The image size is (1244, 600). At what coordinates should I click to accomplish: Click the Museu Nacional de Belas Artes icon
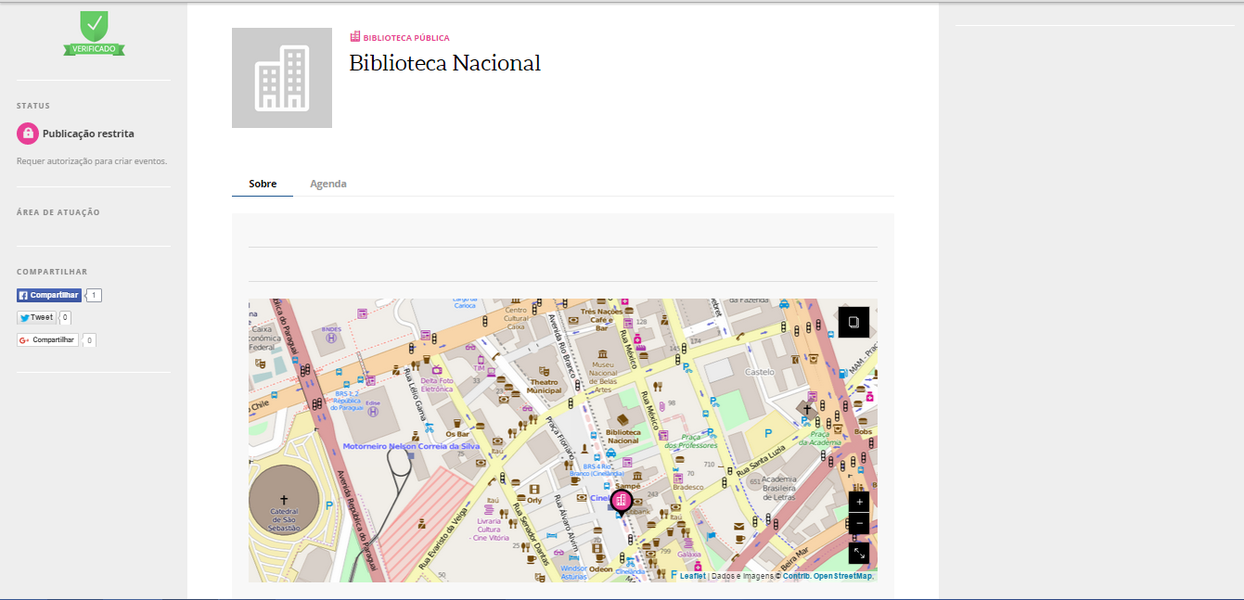pos(603,355)
